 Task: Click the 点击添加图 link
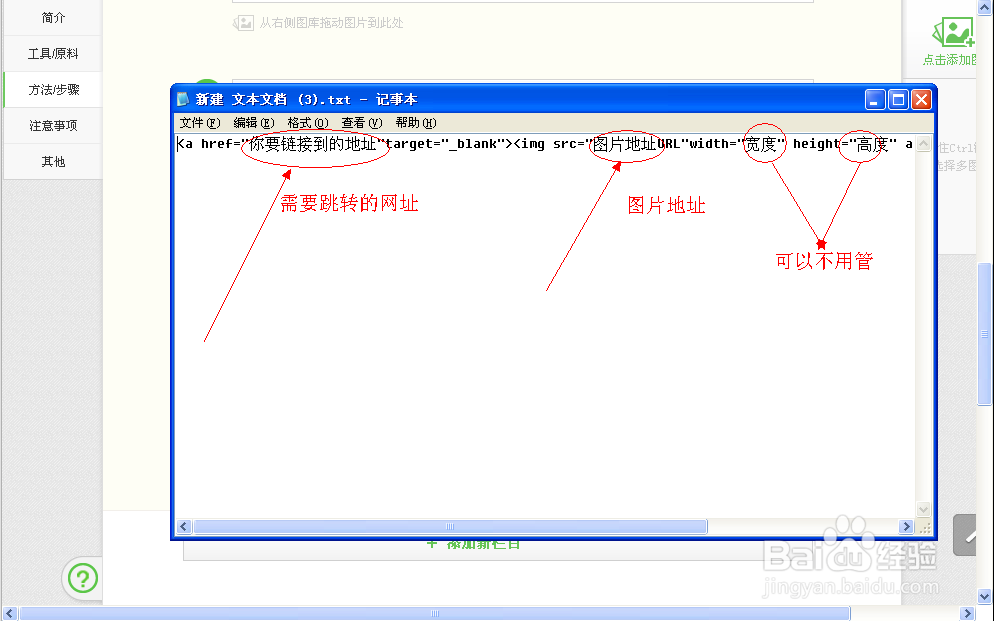[950, 60]
